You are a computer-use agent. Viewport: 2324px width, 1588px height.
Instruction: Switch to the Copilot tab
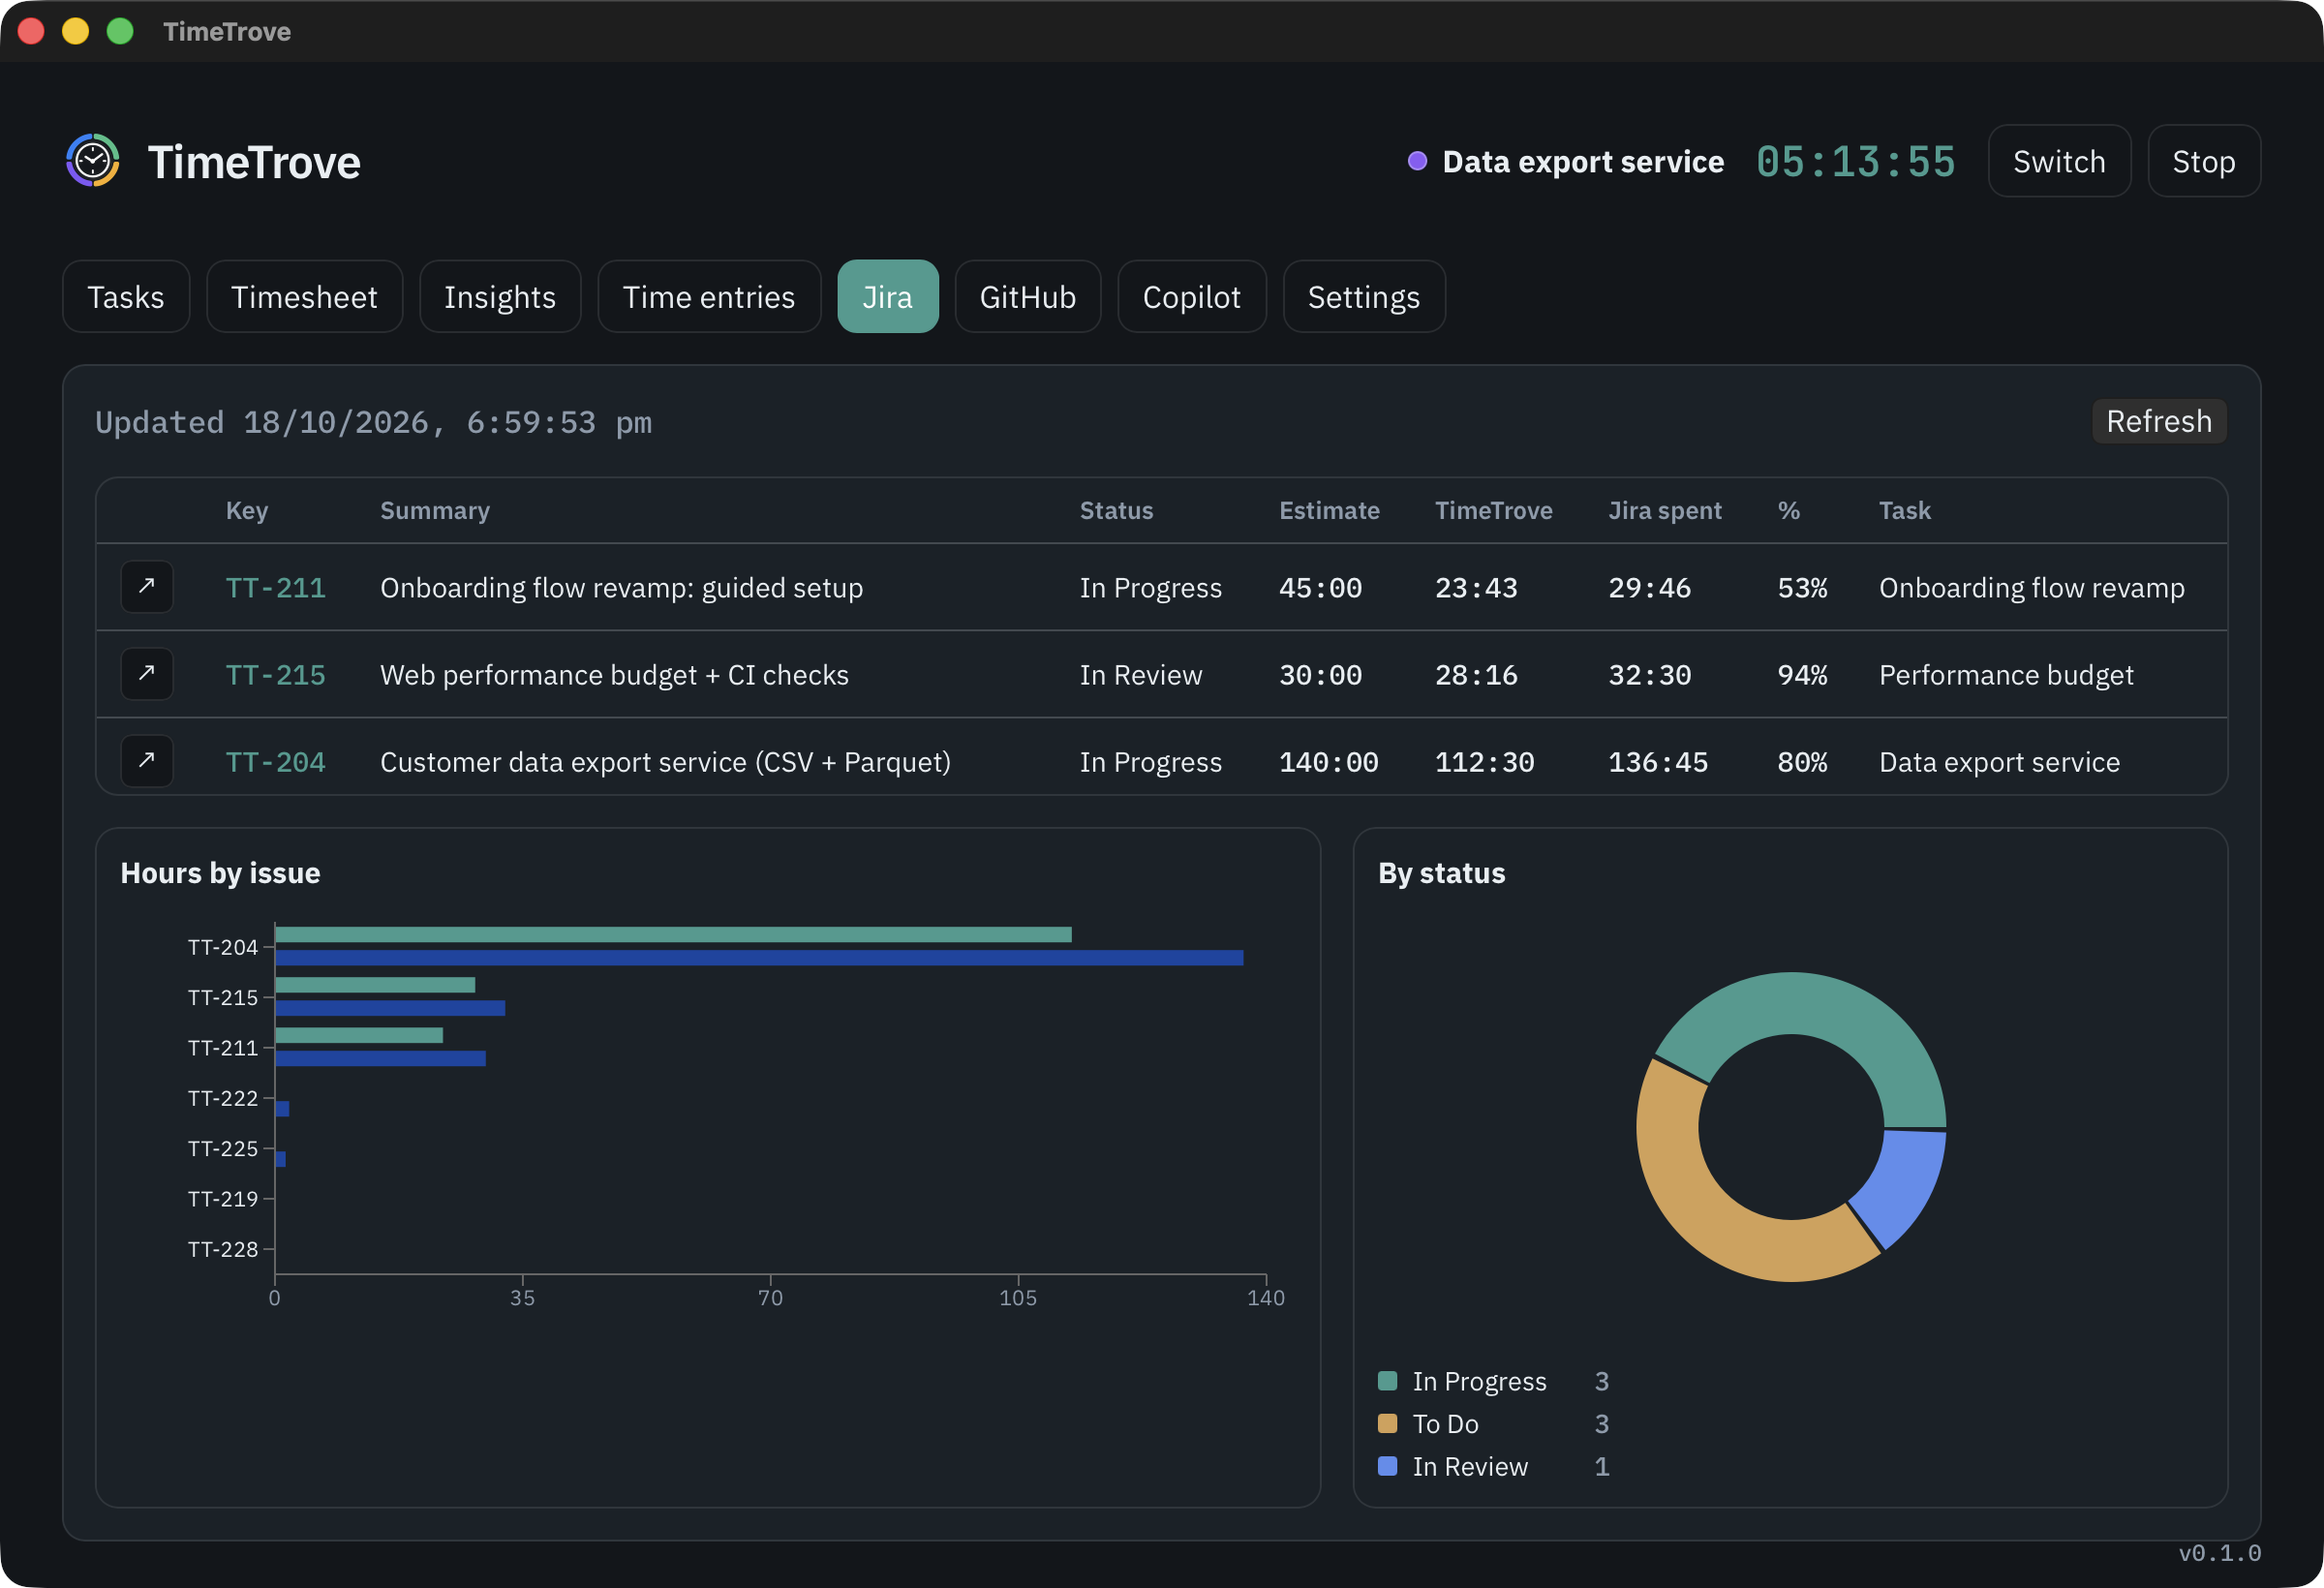pos(1191,296)
